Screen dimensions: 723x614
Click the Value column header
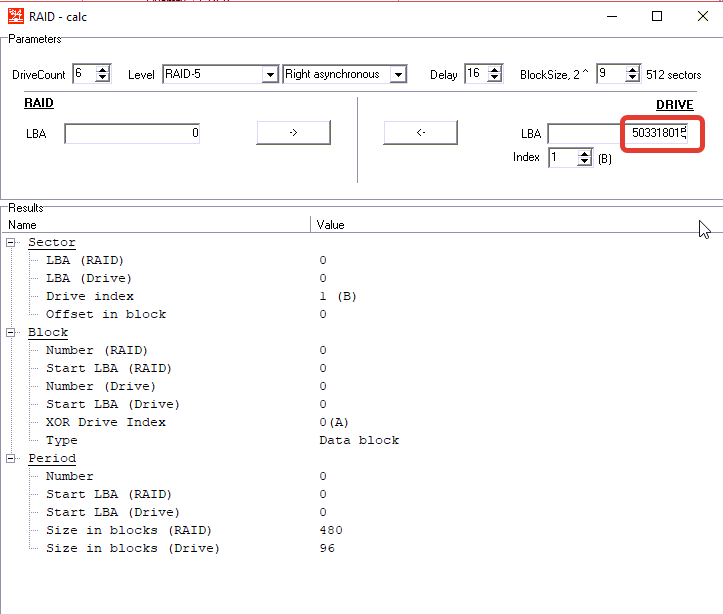click(500, 225)
